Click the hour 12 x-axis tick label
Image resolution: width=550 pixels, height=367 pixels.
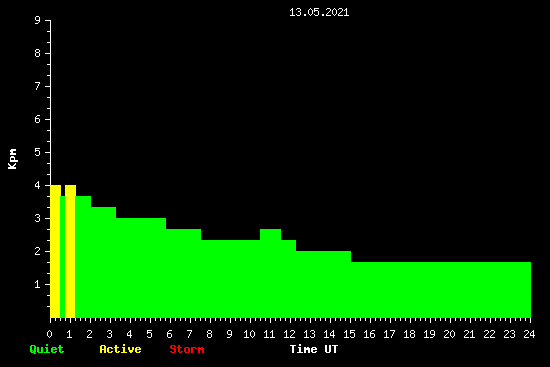[x=289, y=334]
